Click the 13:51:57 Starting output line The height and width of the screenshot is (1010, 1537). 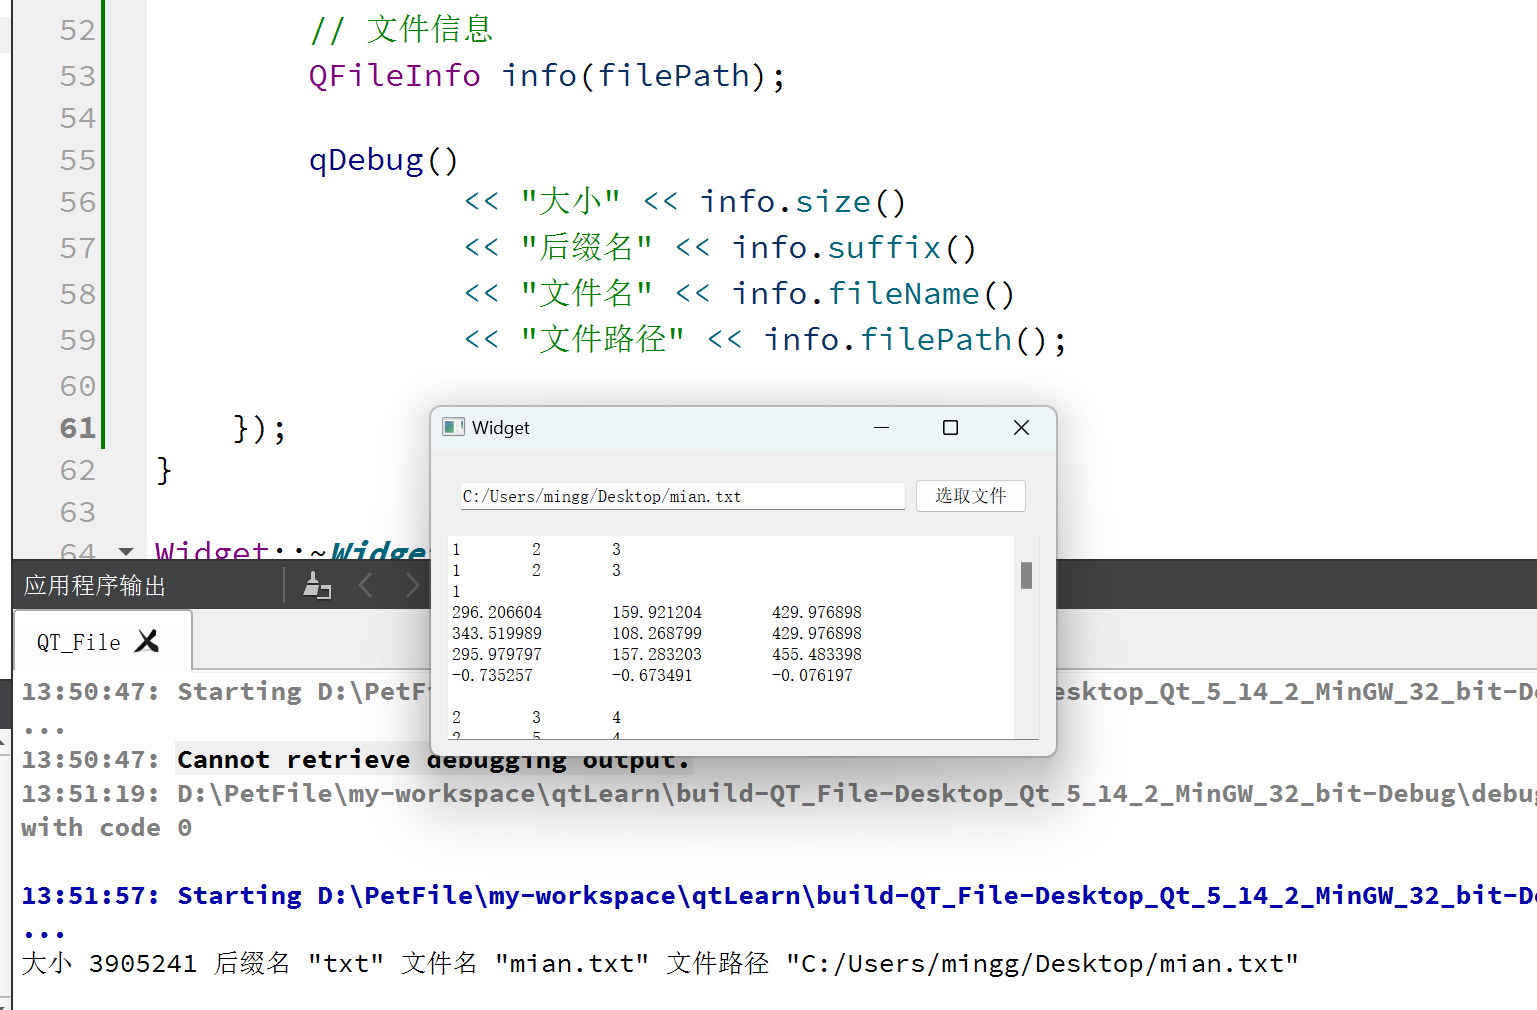pos(779,896)
